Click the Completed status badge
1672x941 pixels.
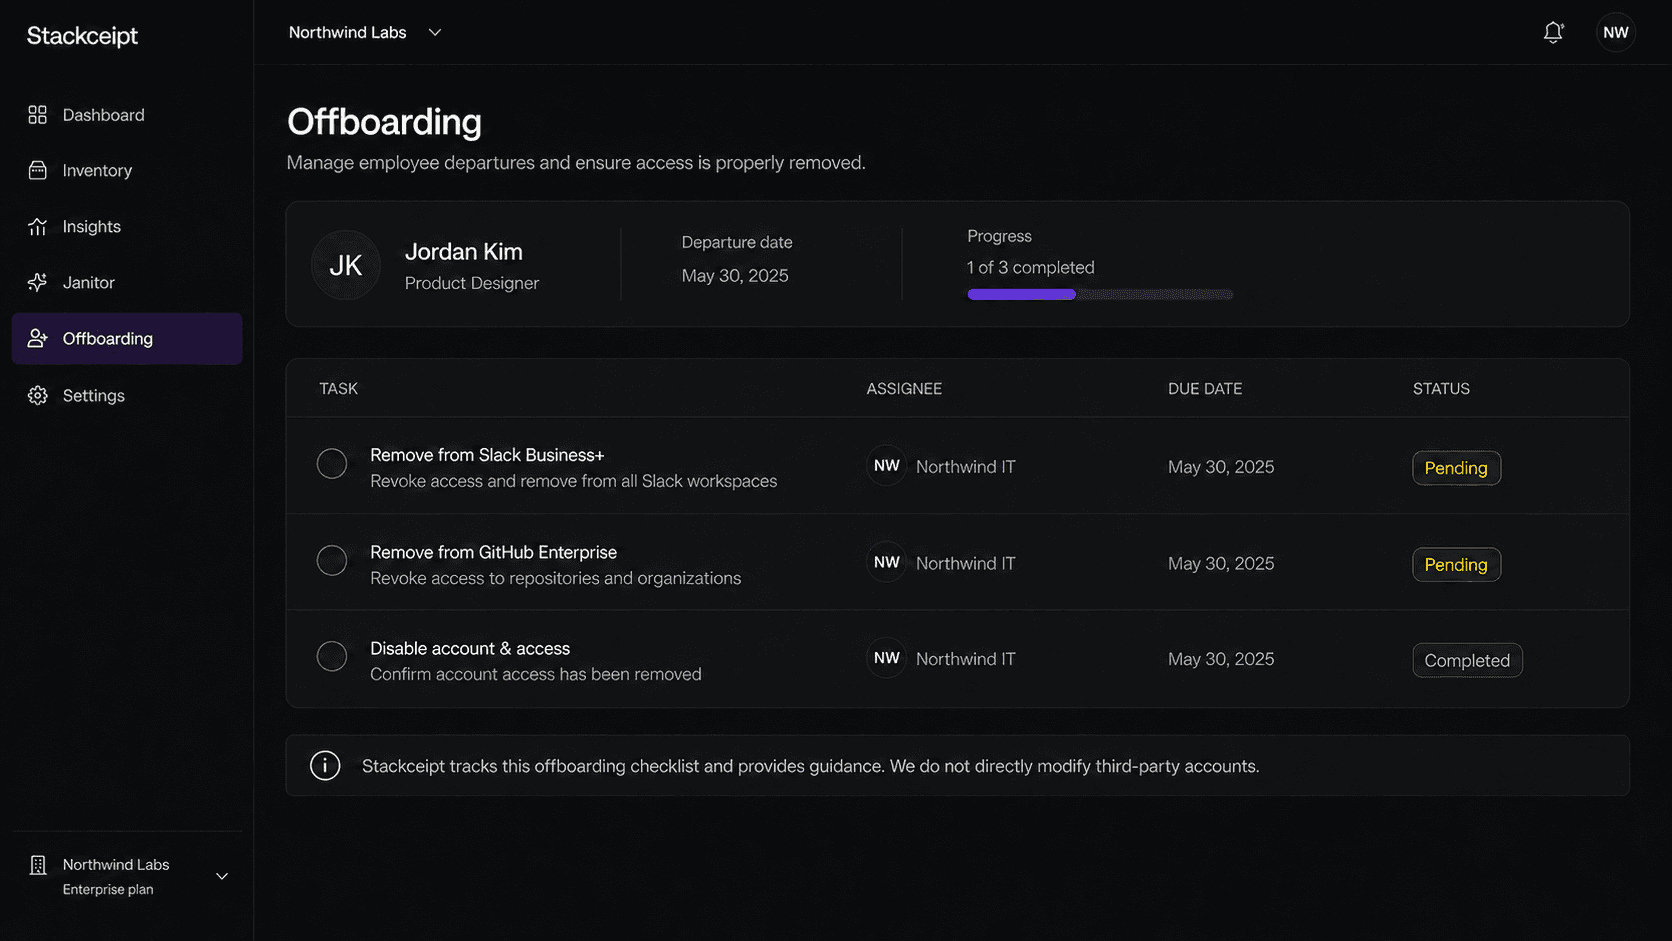(1467, 661)
